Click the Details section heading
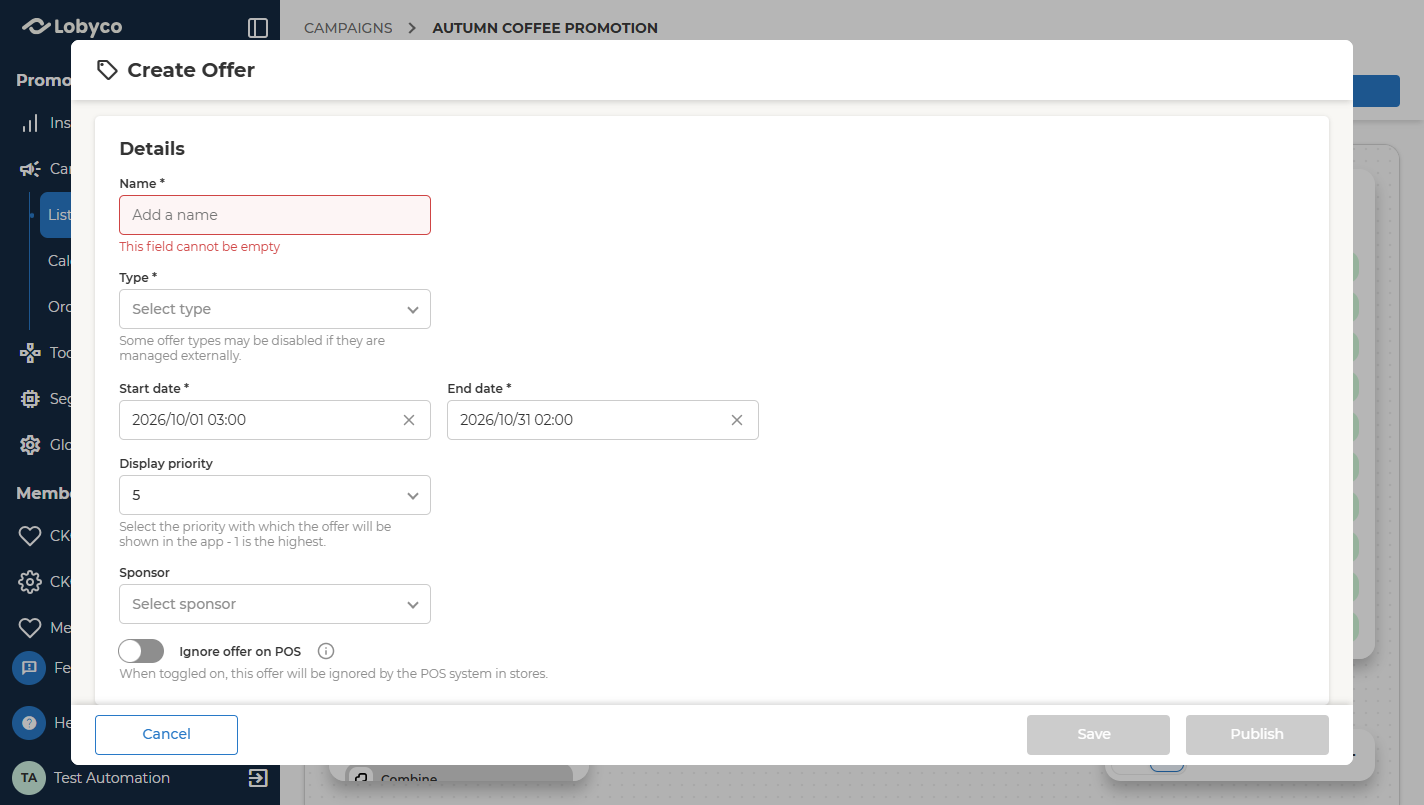This screenshot has height=805, width=1424. pyautogui.click(x=152, y=149)
